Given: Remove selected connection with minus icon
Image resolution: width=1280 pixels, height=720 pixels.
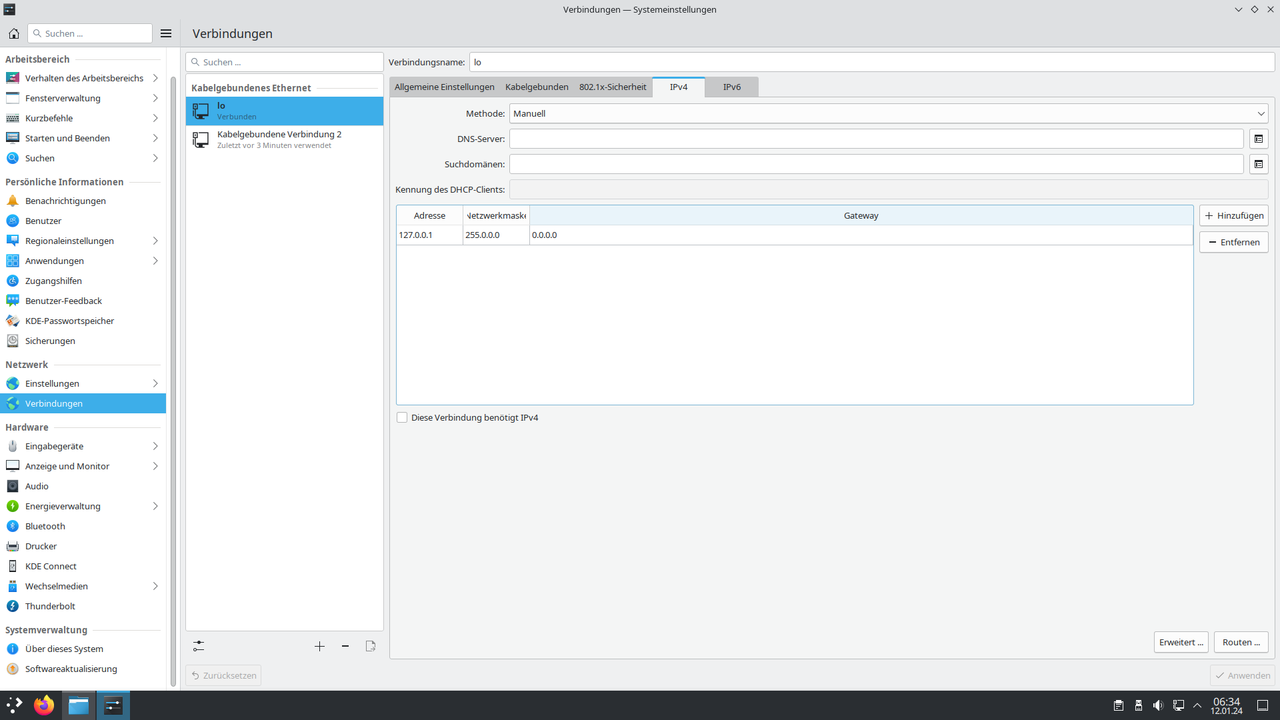Looking at the screenshot, I should [345, 646].
